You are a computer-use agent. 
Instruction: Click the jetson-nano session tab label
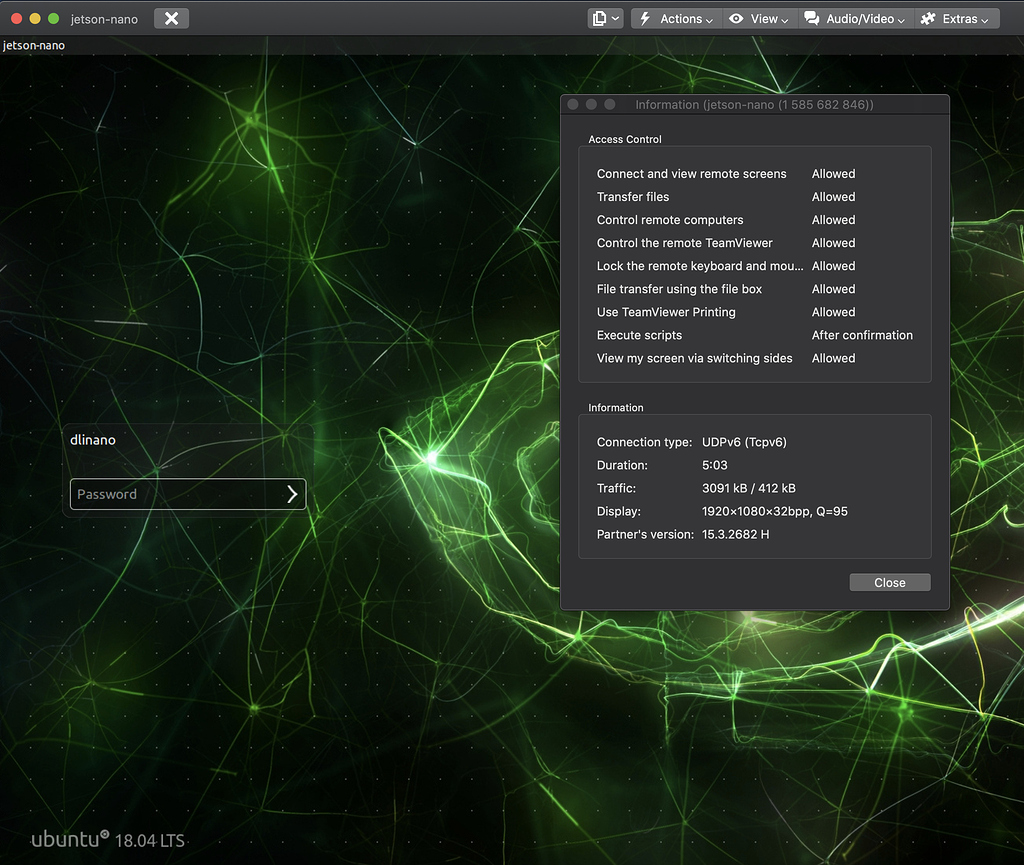[x=34, y=45]
